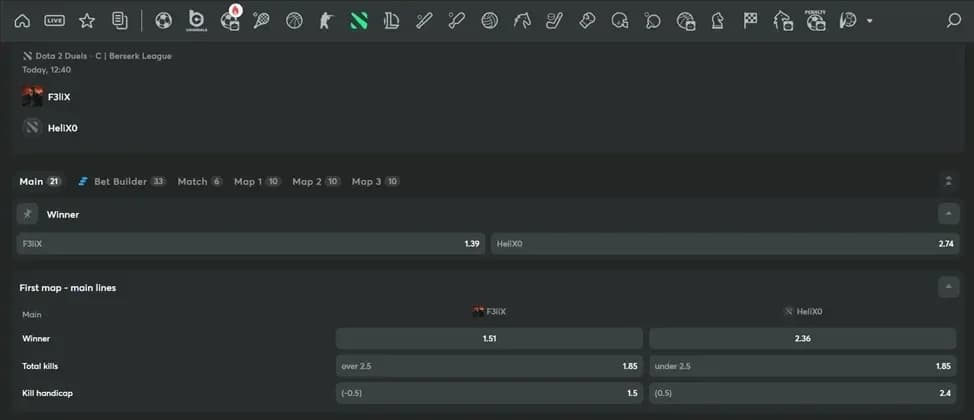Choose kill handicap (-0.5) at 1.5
This screenshot has width=974, height=420.
[489, 393]
